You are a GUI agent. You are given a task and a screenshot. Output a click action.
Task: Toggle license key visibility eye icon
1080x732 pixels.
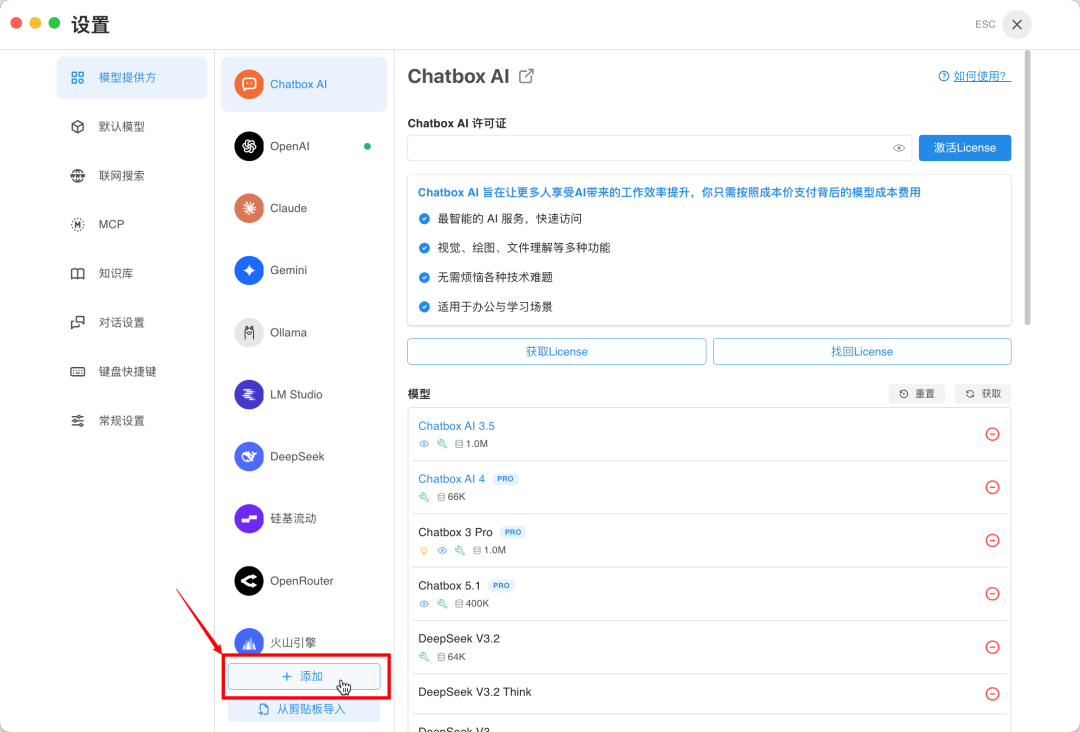899,148
